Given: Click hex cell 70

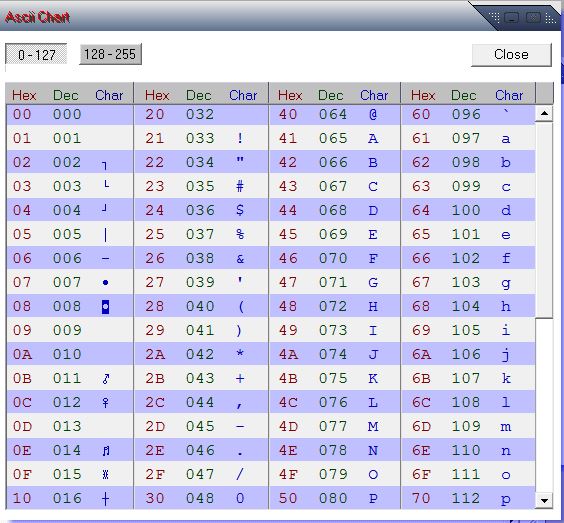Looking at the screenshot, I should point(421,499).
